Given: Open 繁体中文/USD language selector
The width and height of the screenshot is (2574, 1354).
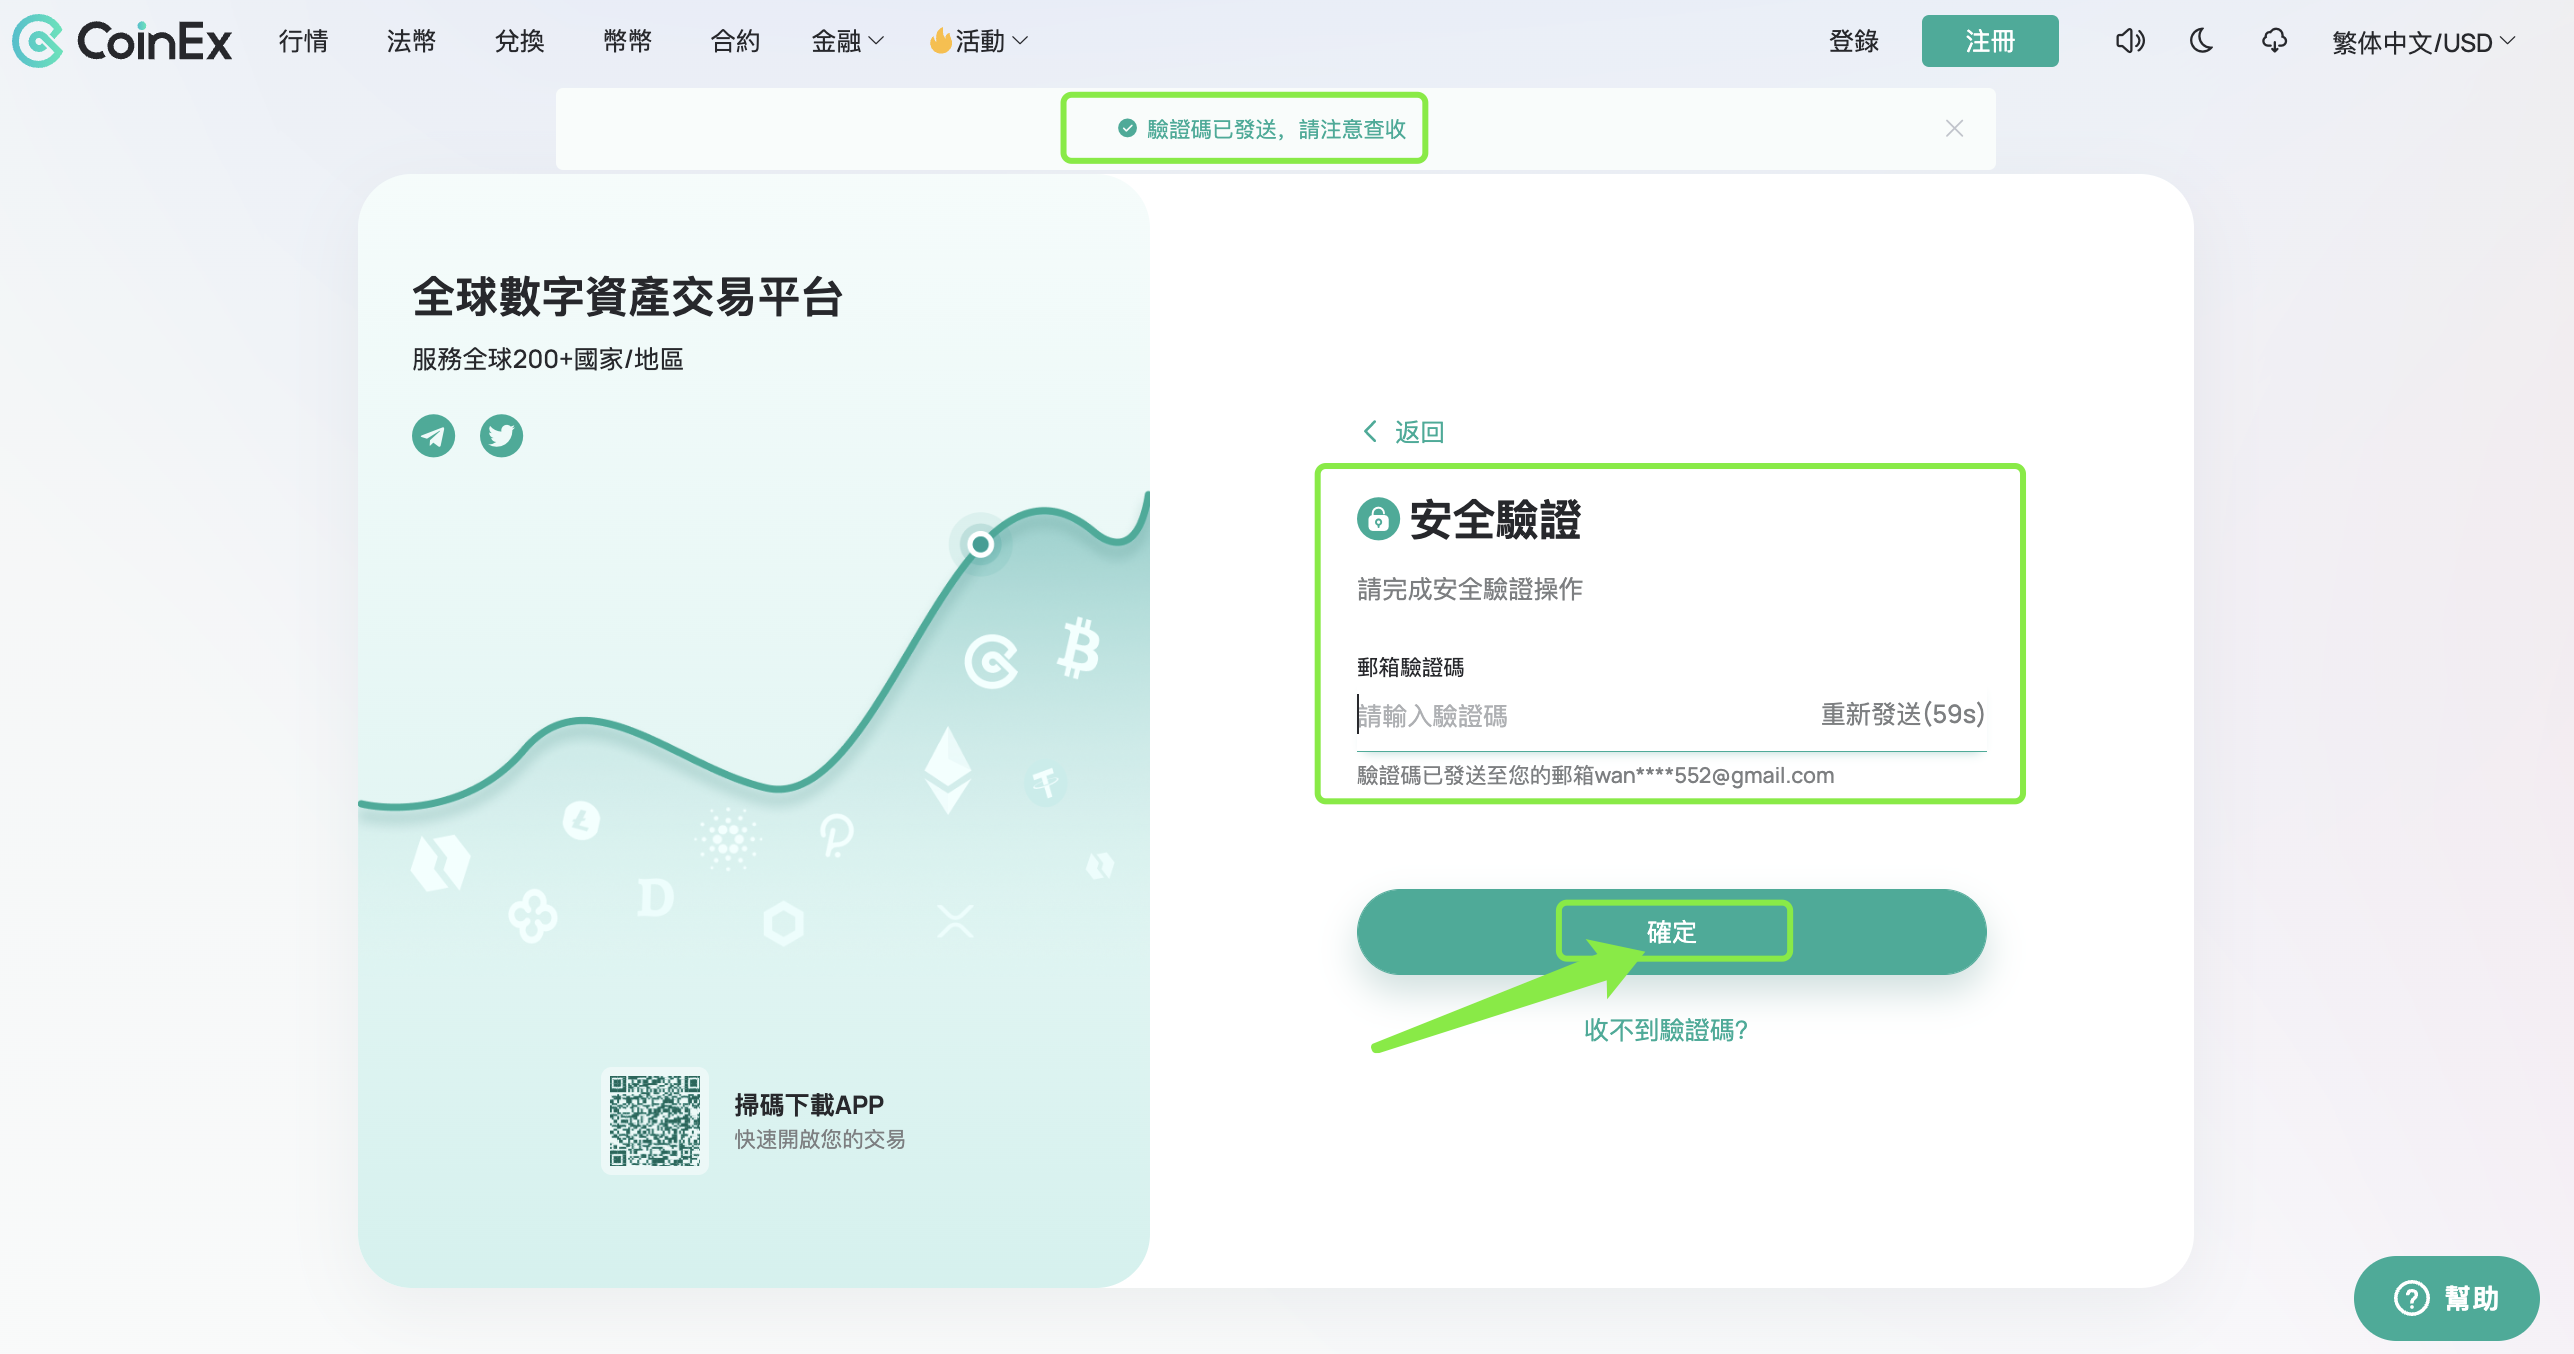Looking at the screenshot, I should pyautogui.click(x=2422, y=42).
